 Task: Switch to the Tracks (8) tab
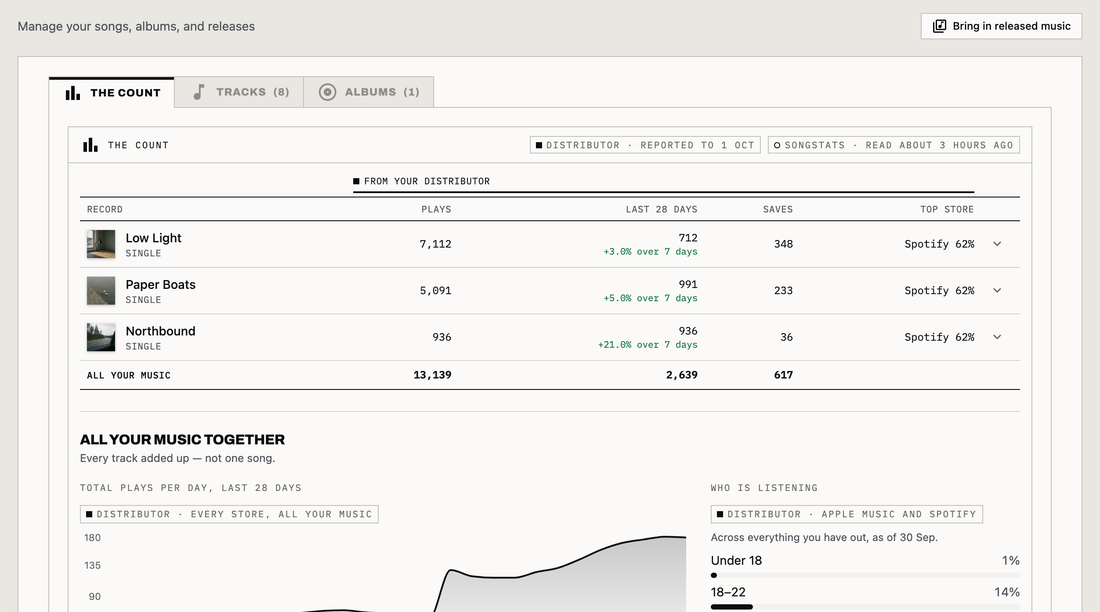(239, 92)
